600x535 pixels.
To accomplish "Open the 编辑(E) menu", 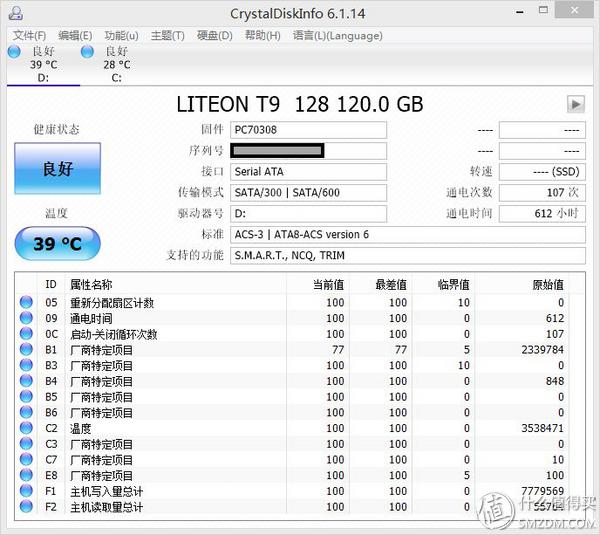I will (75, 35).
